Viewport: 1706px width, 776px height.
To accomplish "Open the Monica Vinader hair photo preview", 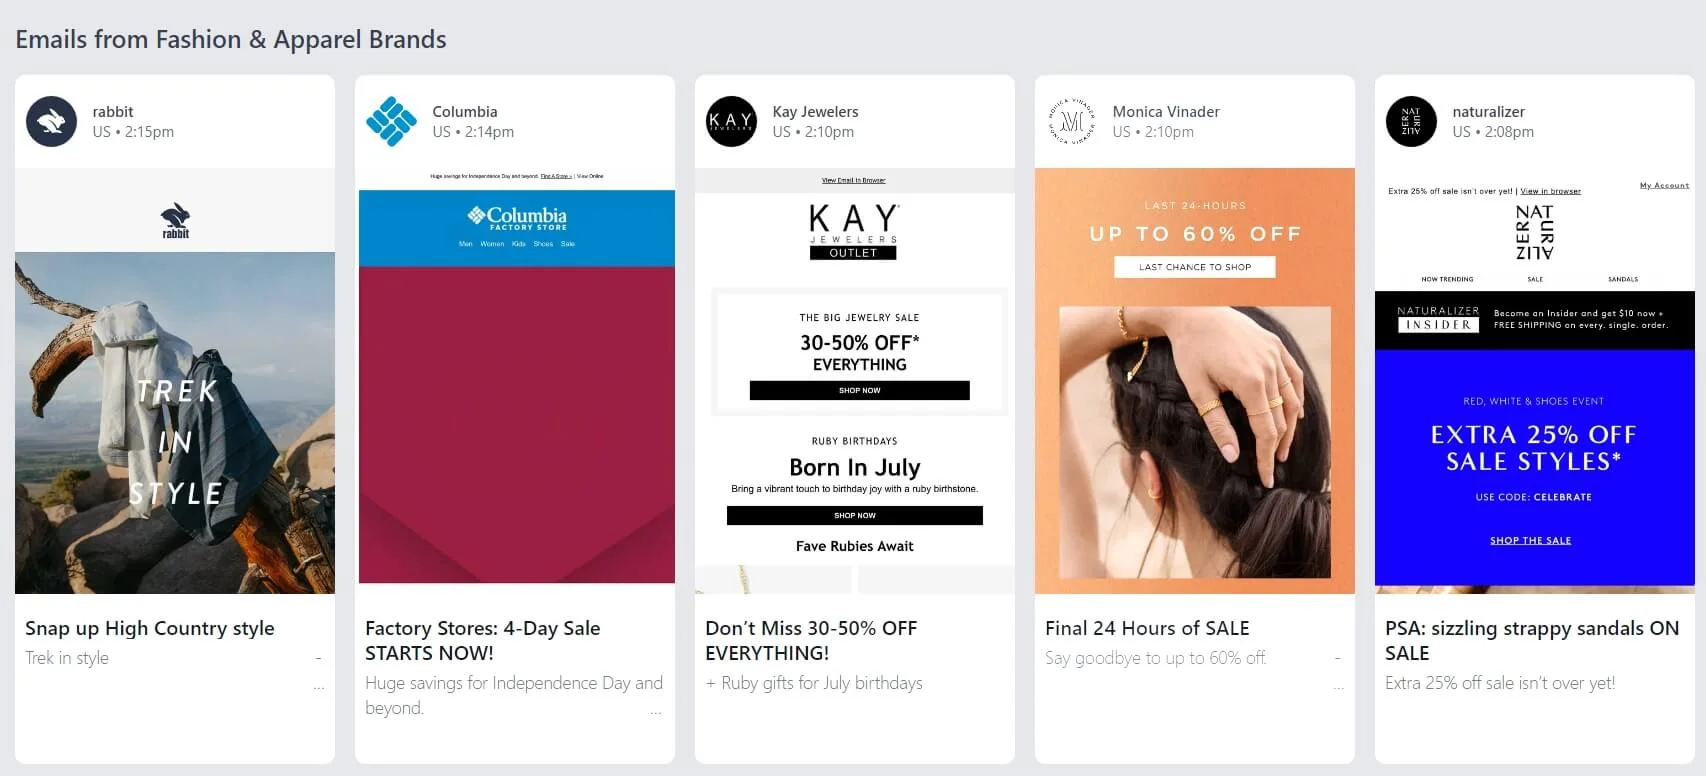I will [x=1195, y=442].
